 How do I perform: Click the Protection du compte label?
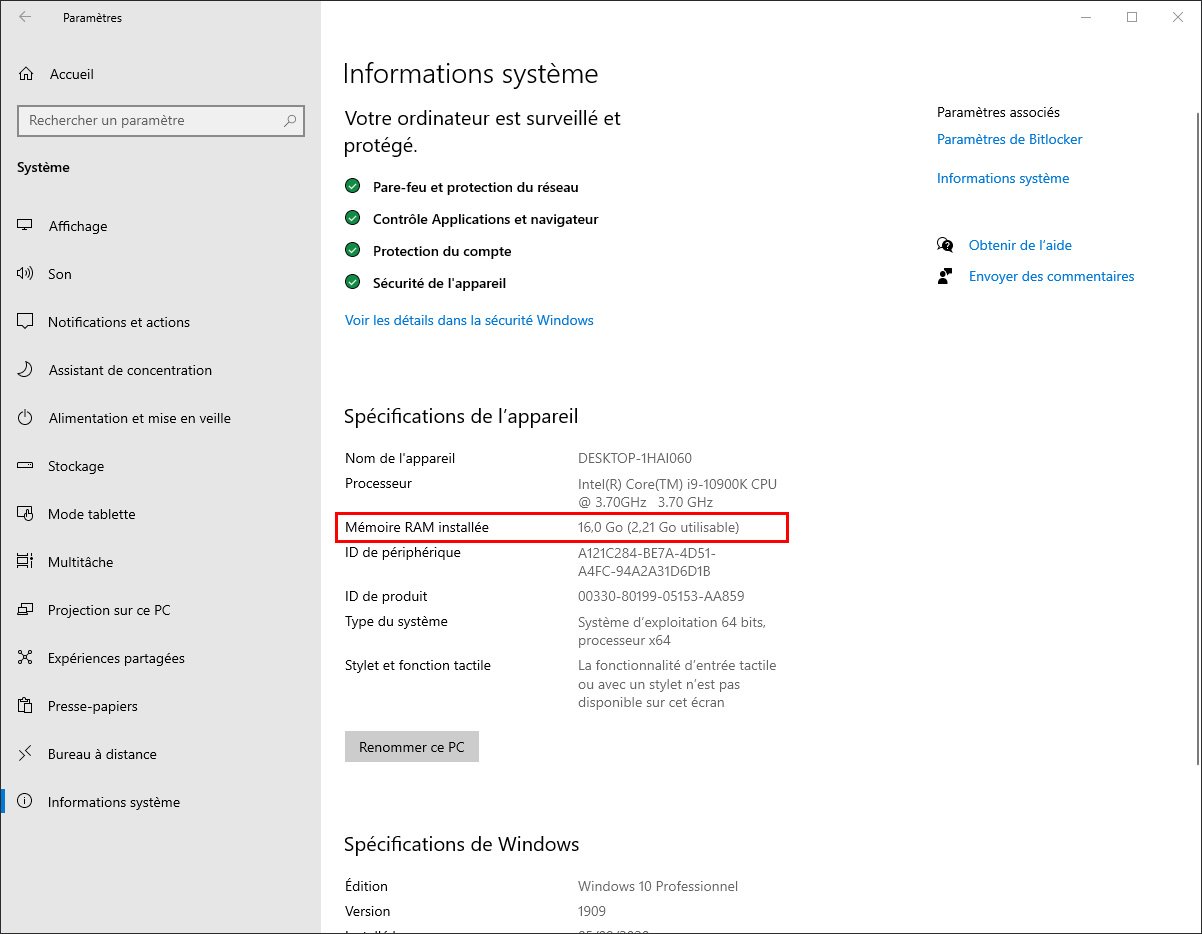pos(442,251)
